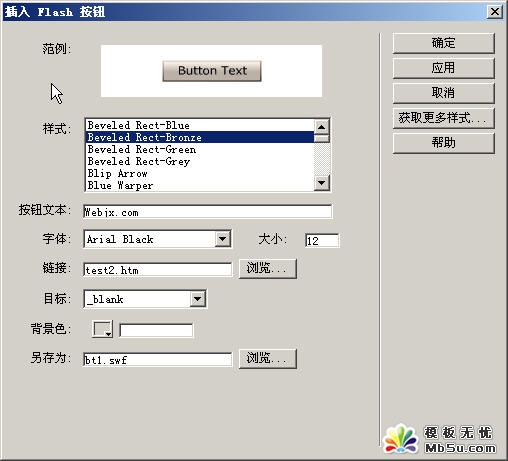
Task: Select Beveled Rect-Green style
Action: tap(199, 149)
